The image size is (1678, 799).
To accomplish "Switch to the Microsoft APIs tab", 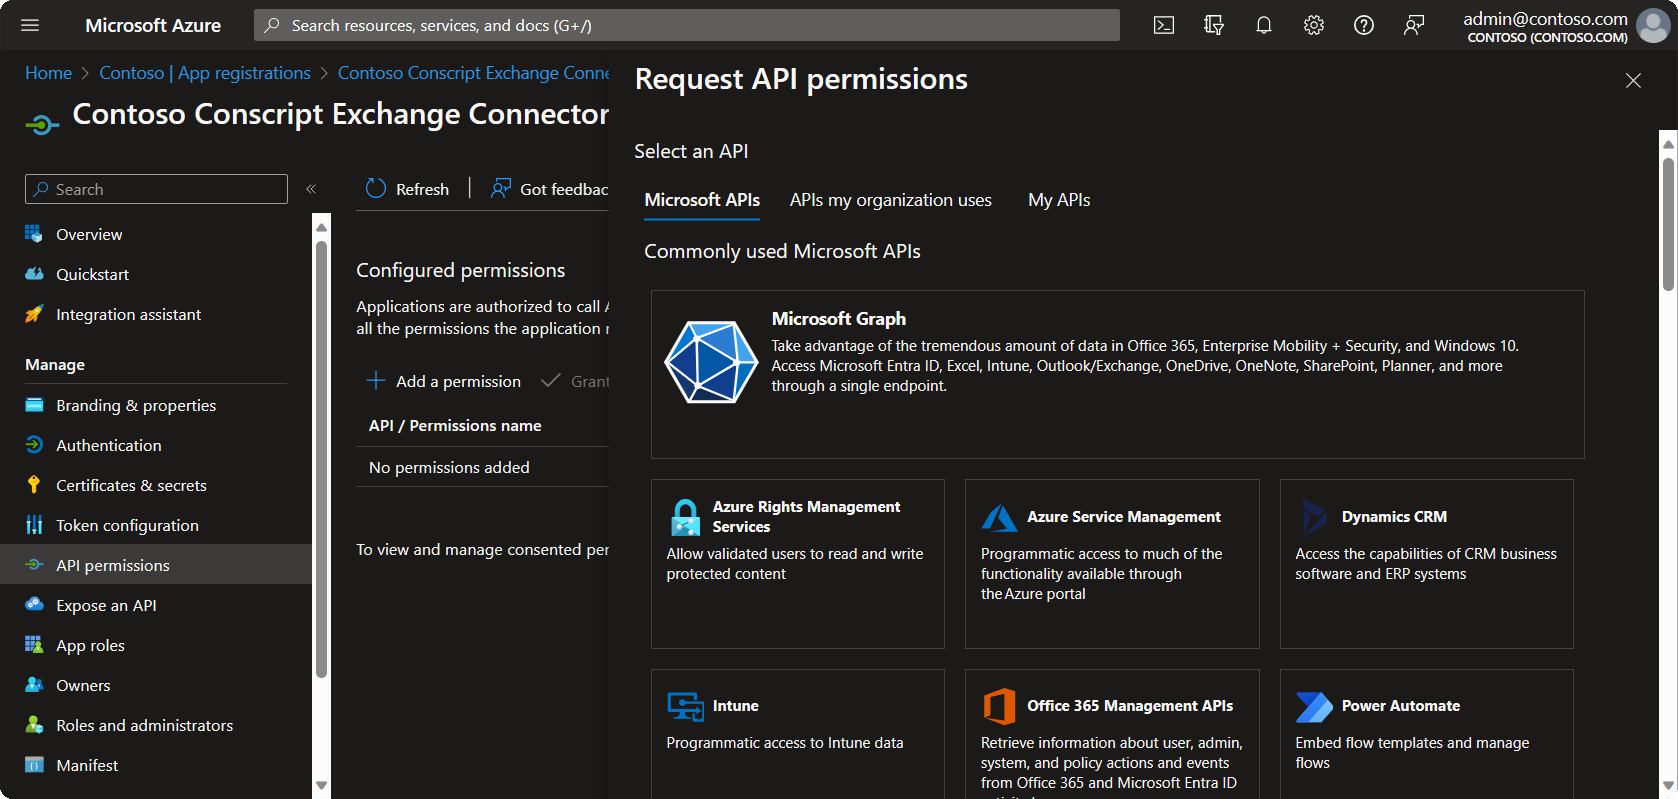I will (702, 200).
